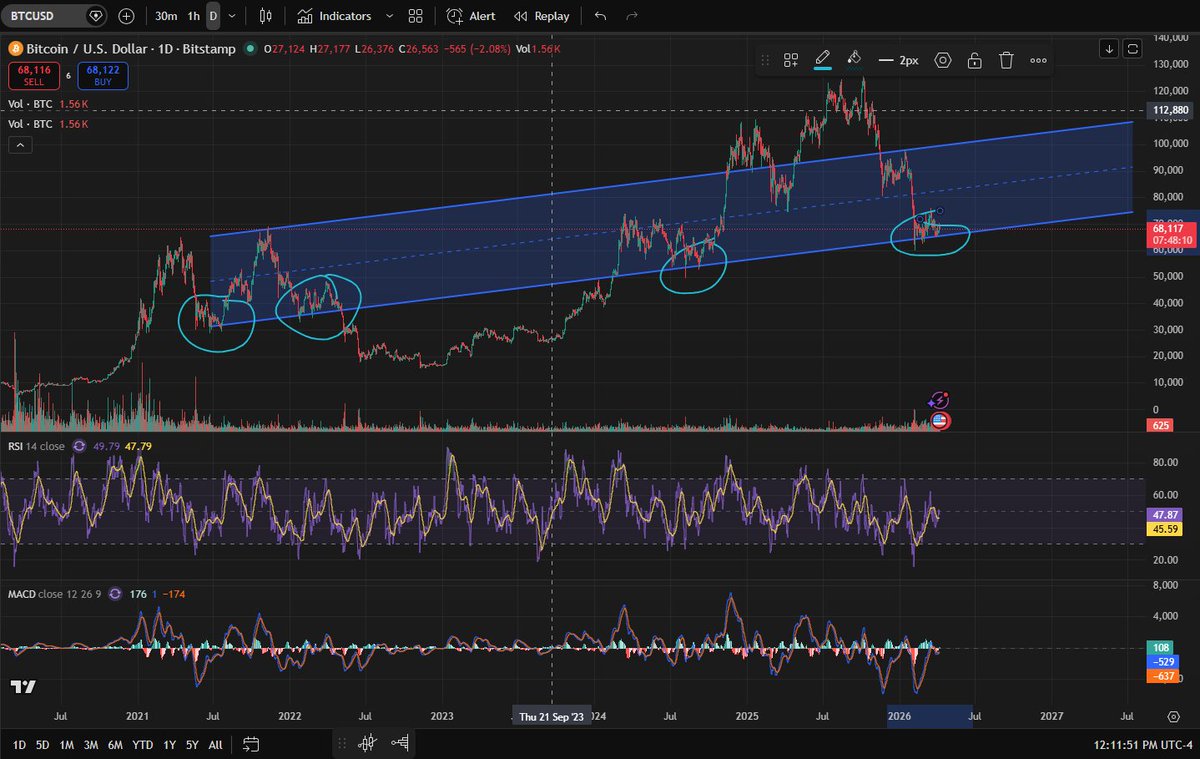This screenshot has width=1200, height=759.
Task: Undo the last chart action
Action: [x=600, y=16]
